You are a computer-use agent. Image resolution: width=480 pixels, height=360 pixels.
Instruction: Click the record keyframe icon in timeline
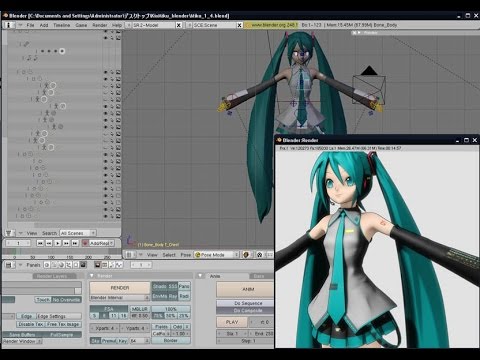click(85, 243)
